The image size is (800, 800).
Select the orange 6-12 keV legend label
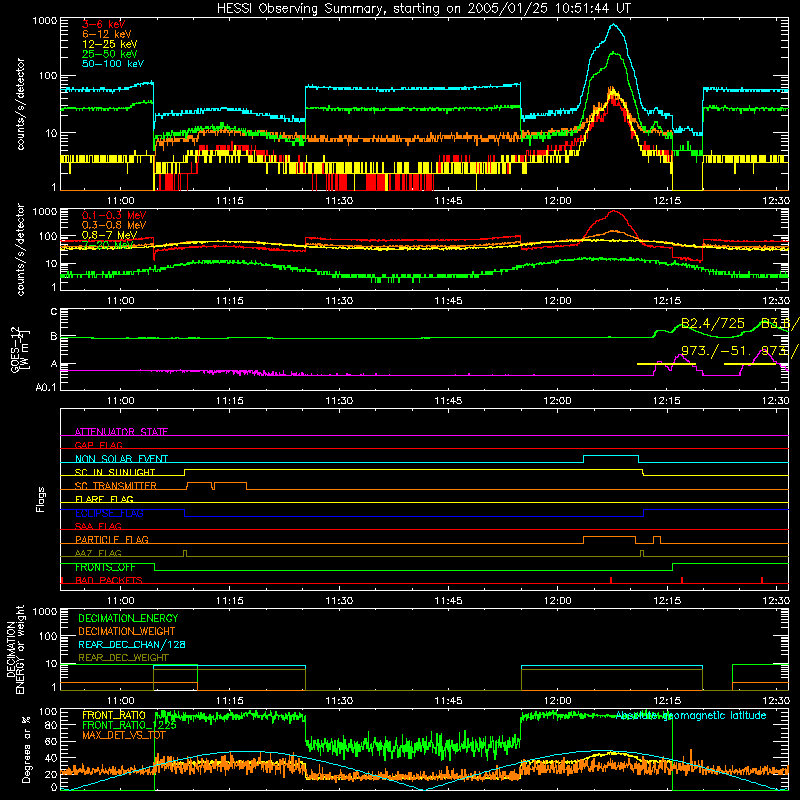(107, 34)
